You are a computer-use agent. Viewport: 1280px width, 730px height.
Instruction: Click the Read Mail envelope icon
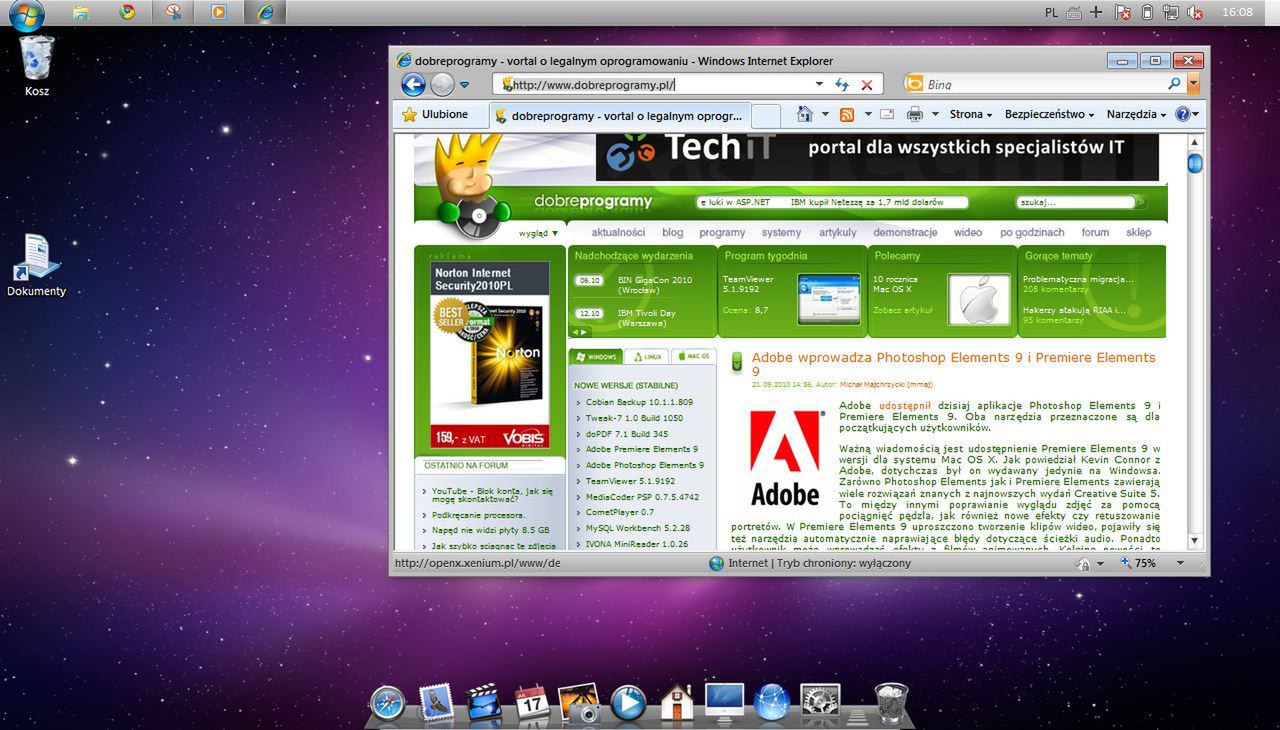(886, 115)
